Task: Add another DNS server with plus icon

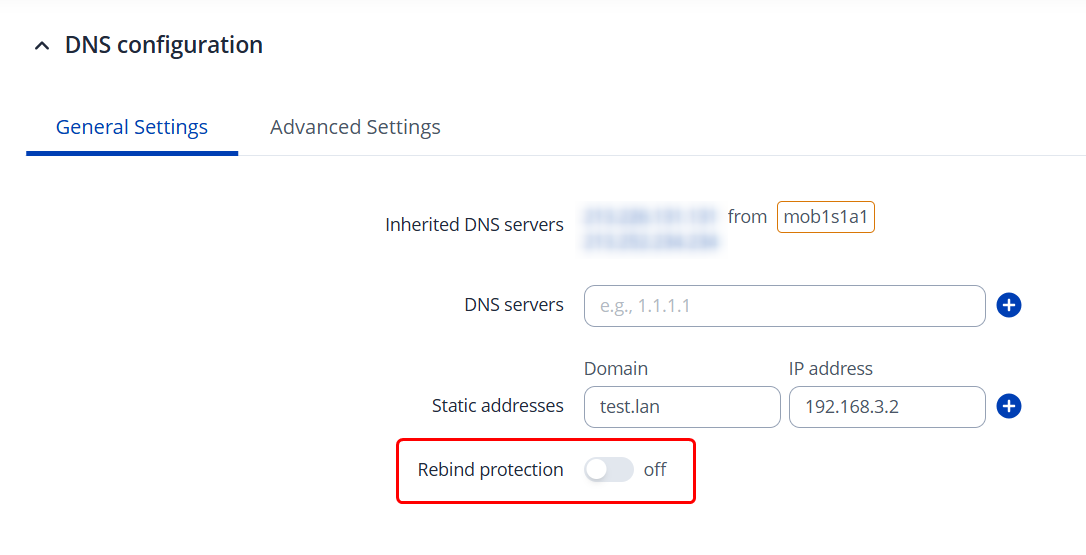Action: (1009, 305)
